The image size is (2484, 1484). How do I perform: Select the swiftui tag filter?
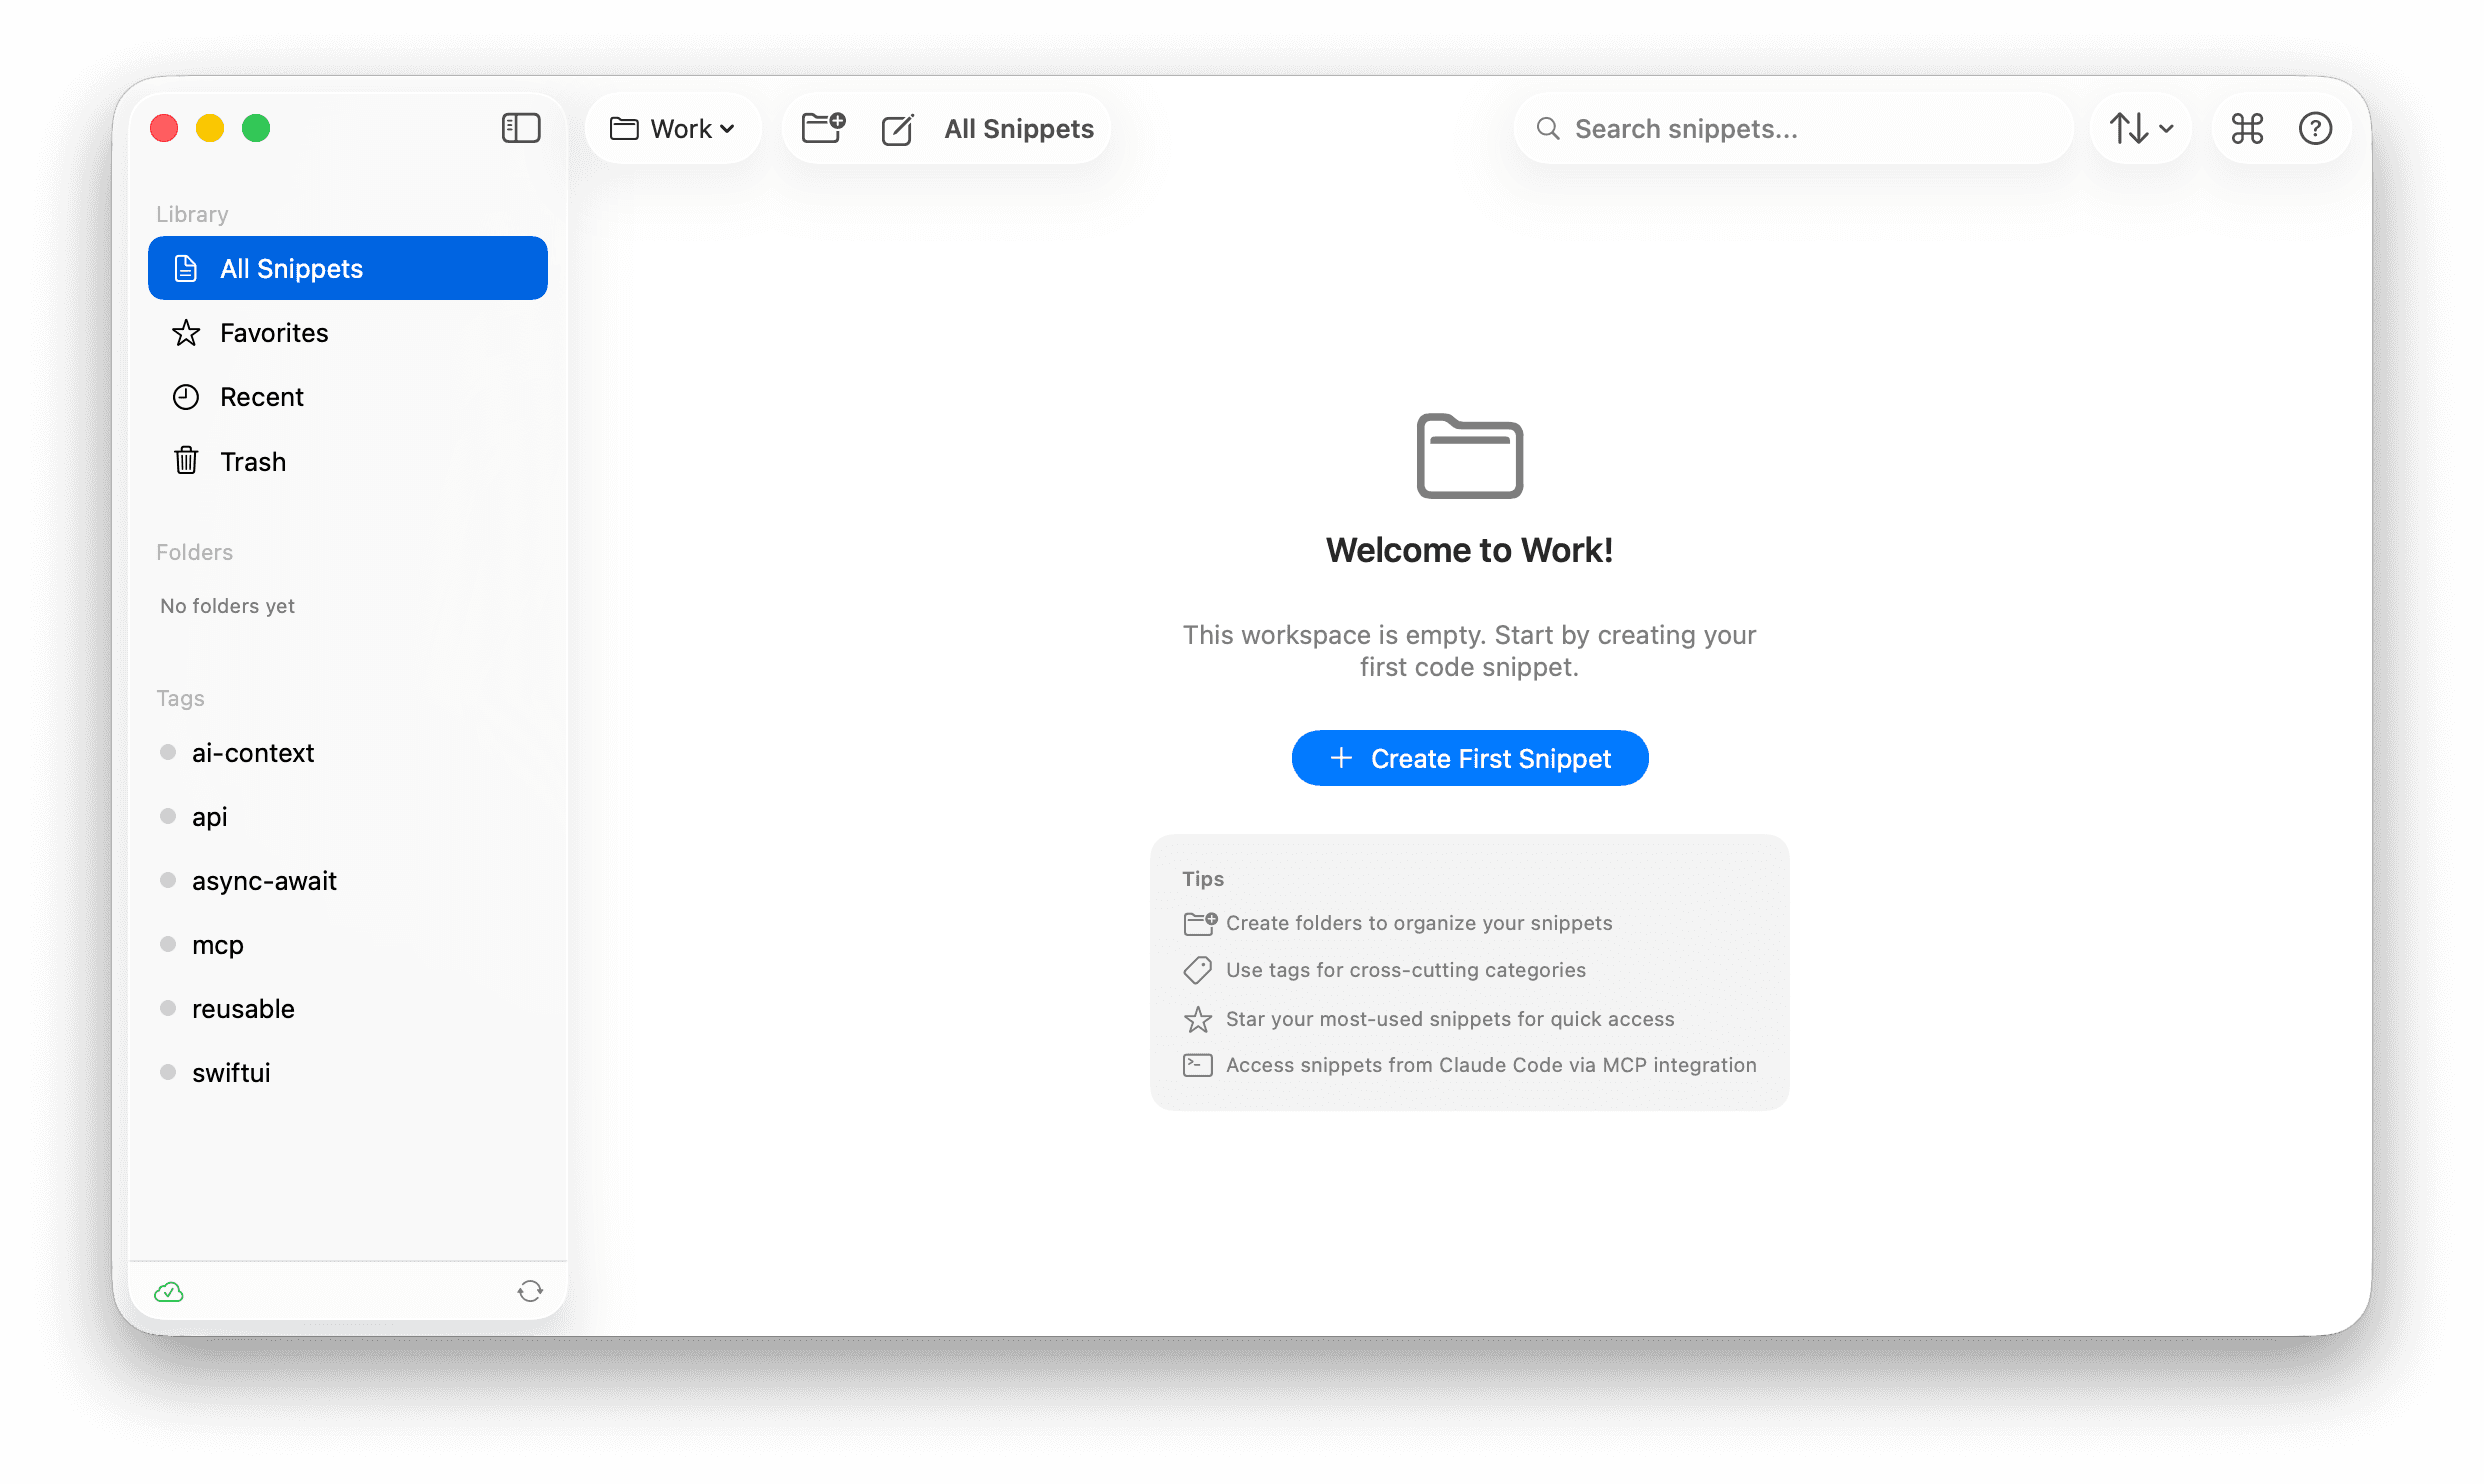(x=231, y=1072)
